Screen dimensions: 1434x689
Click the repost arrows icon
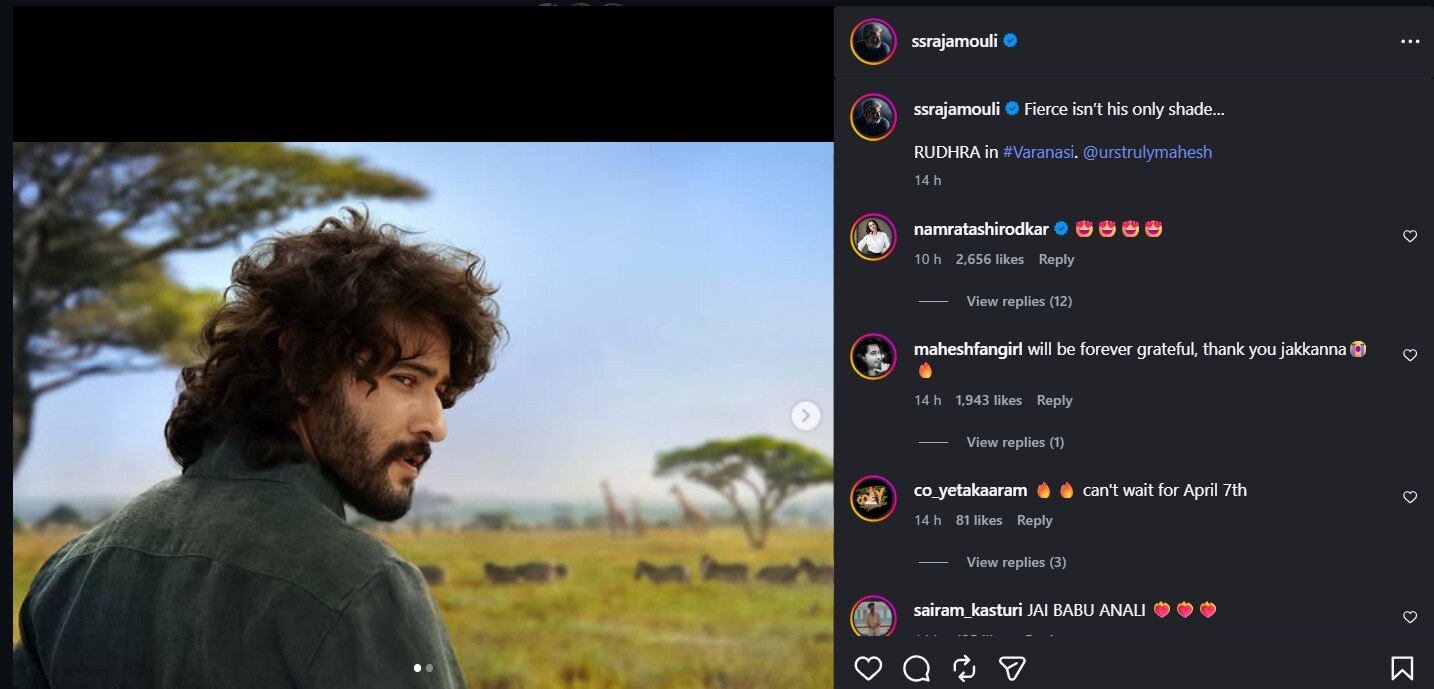[x=964, y=668]
